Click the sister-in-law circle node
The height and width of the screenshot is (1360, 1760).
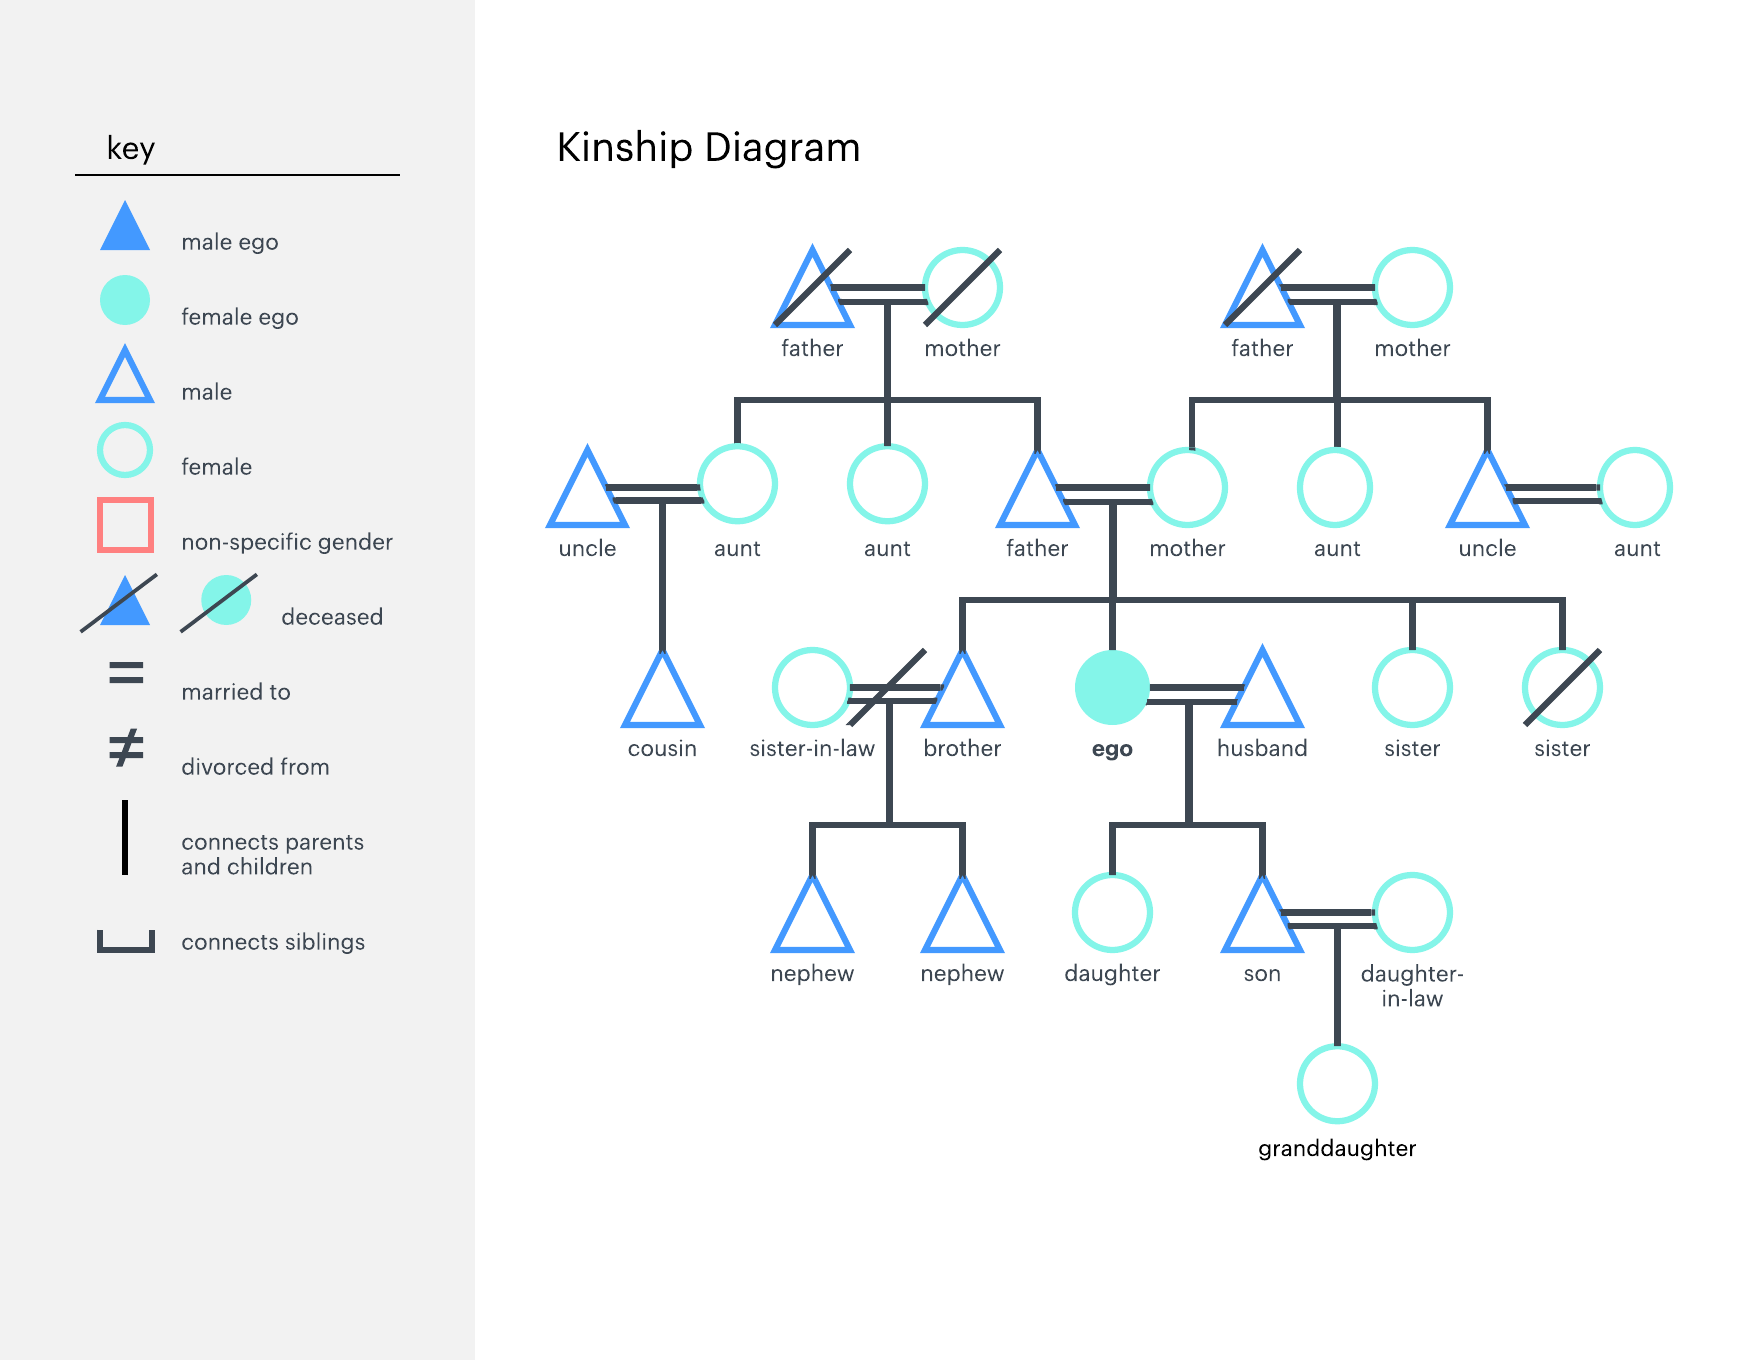click(x=812, y=687)
